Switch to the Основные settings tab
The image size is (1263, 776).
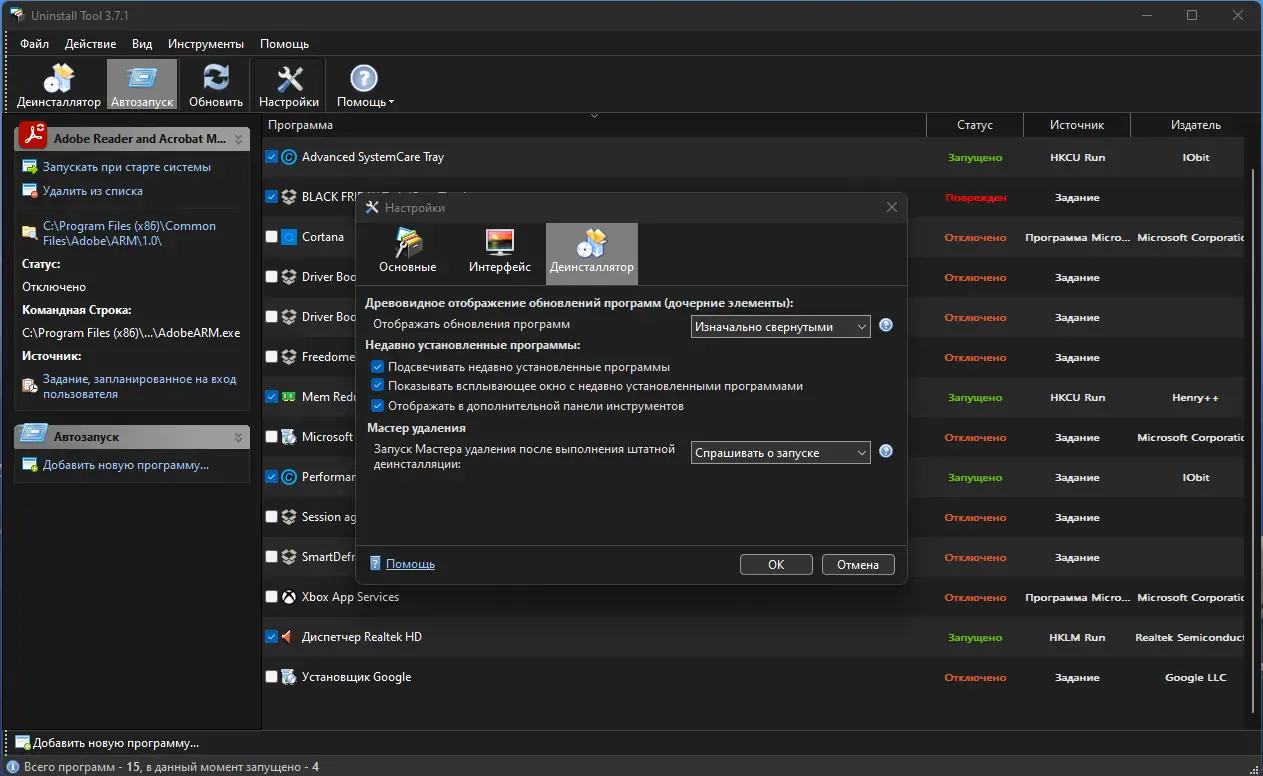(408, 252)
